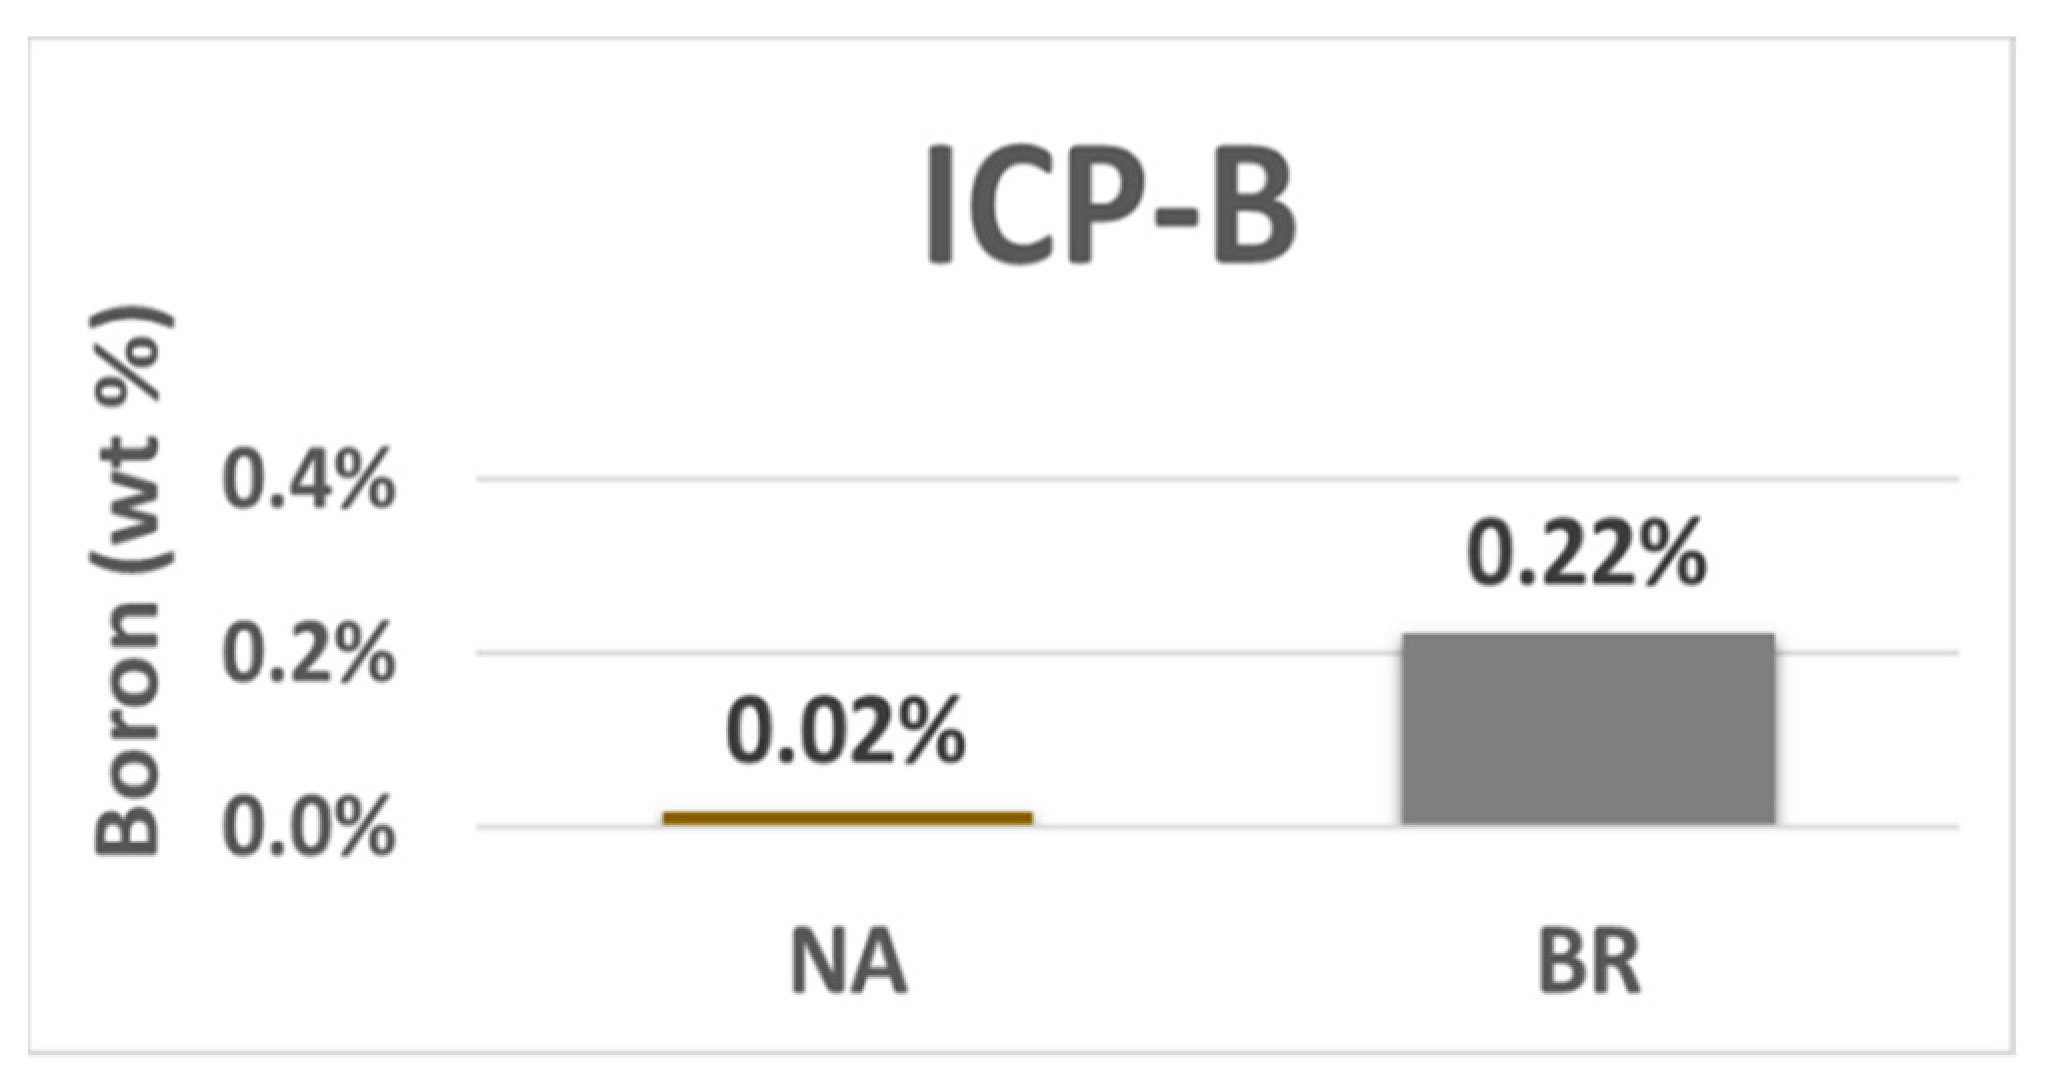Select the BR category label
2051x1088 pixels.
click(x=1588, y=963)
